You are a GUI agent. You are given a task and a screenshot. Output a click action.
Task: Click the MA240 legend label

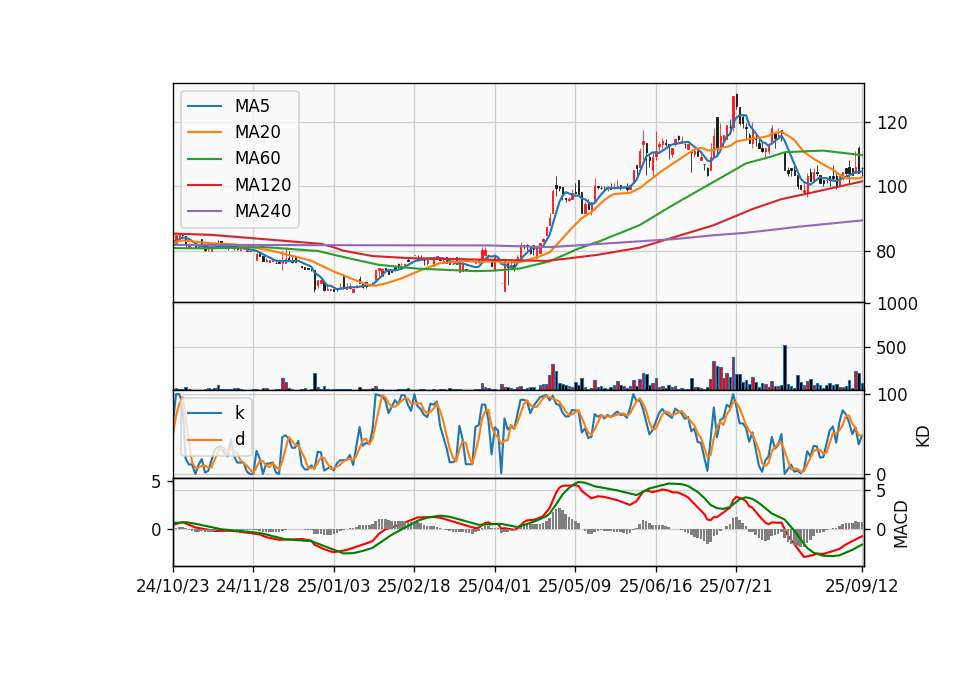tap(263, 211)
